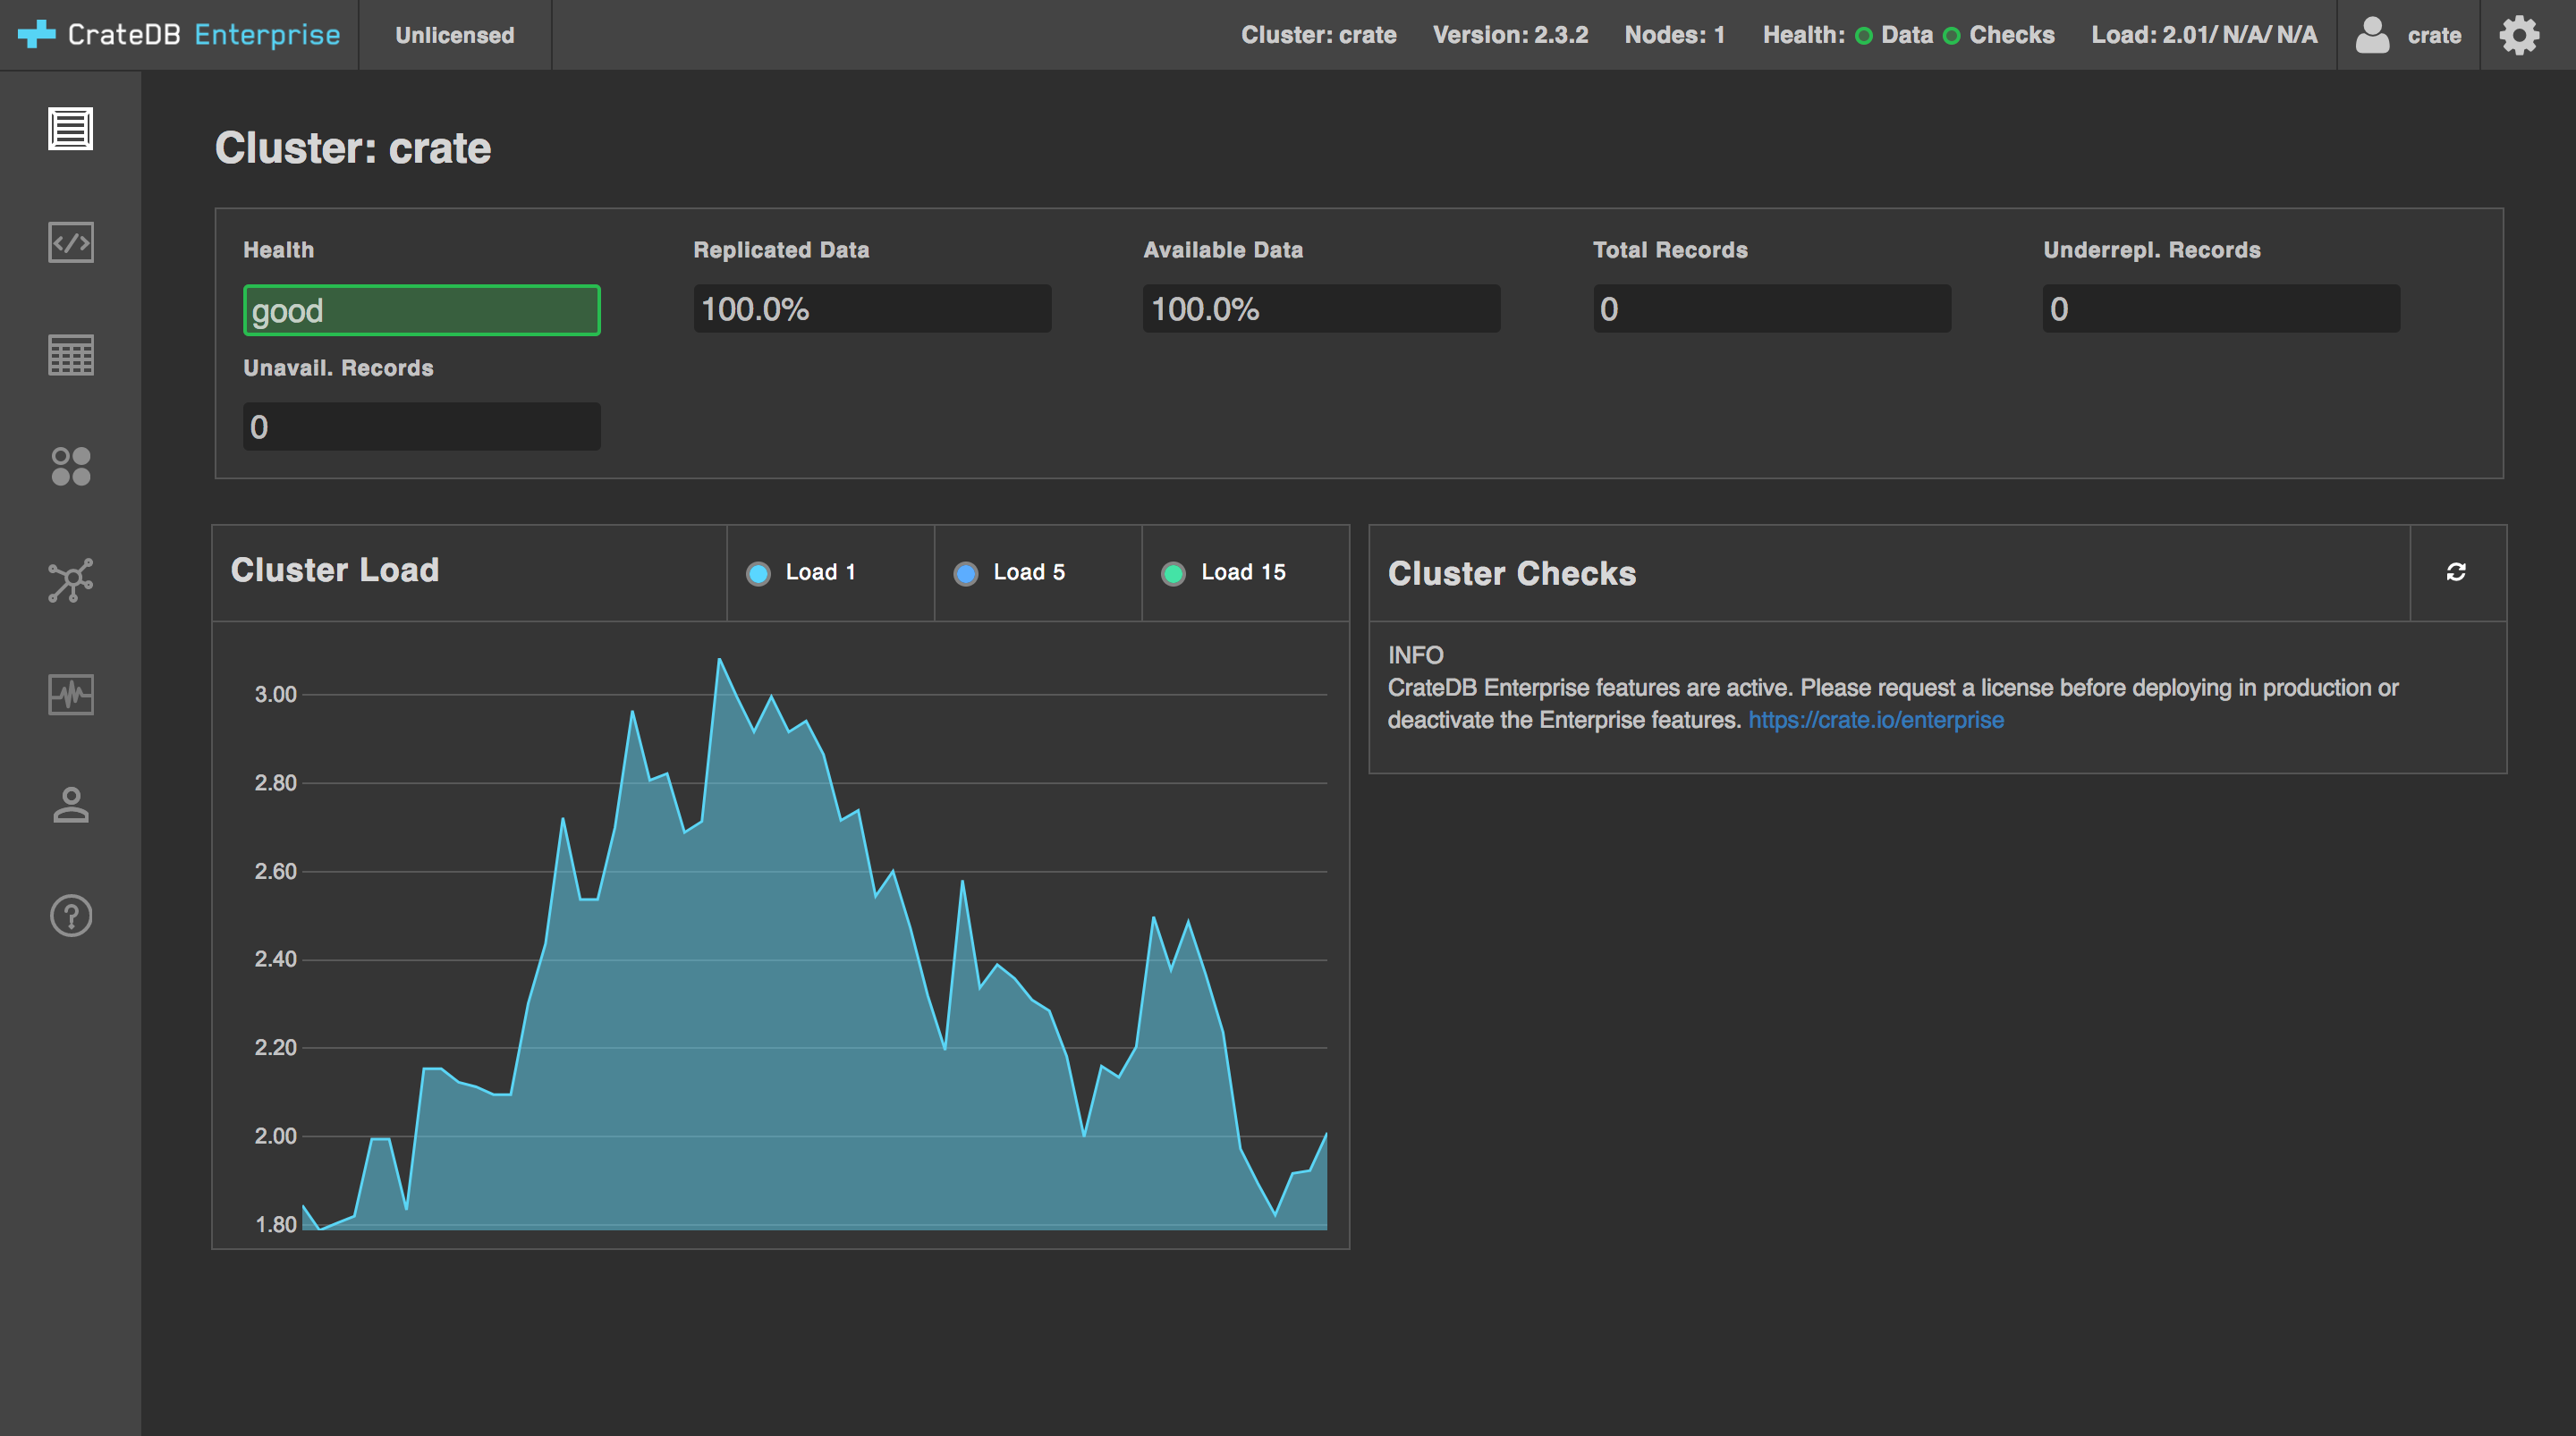Open the Users/Privileges sidebar icon

(x=70, y=805)
